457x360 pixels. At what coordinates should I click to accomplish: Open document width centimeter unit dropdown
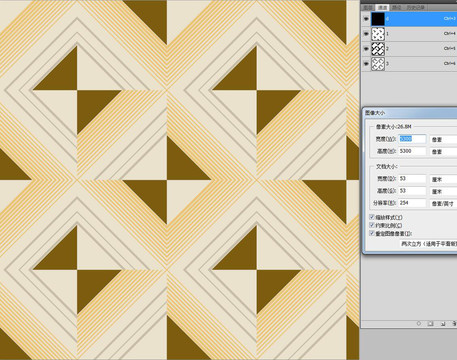click(443, 179)
